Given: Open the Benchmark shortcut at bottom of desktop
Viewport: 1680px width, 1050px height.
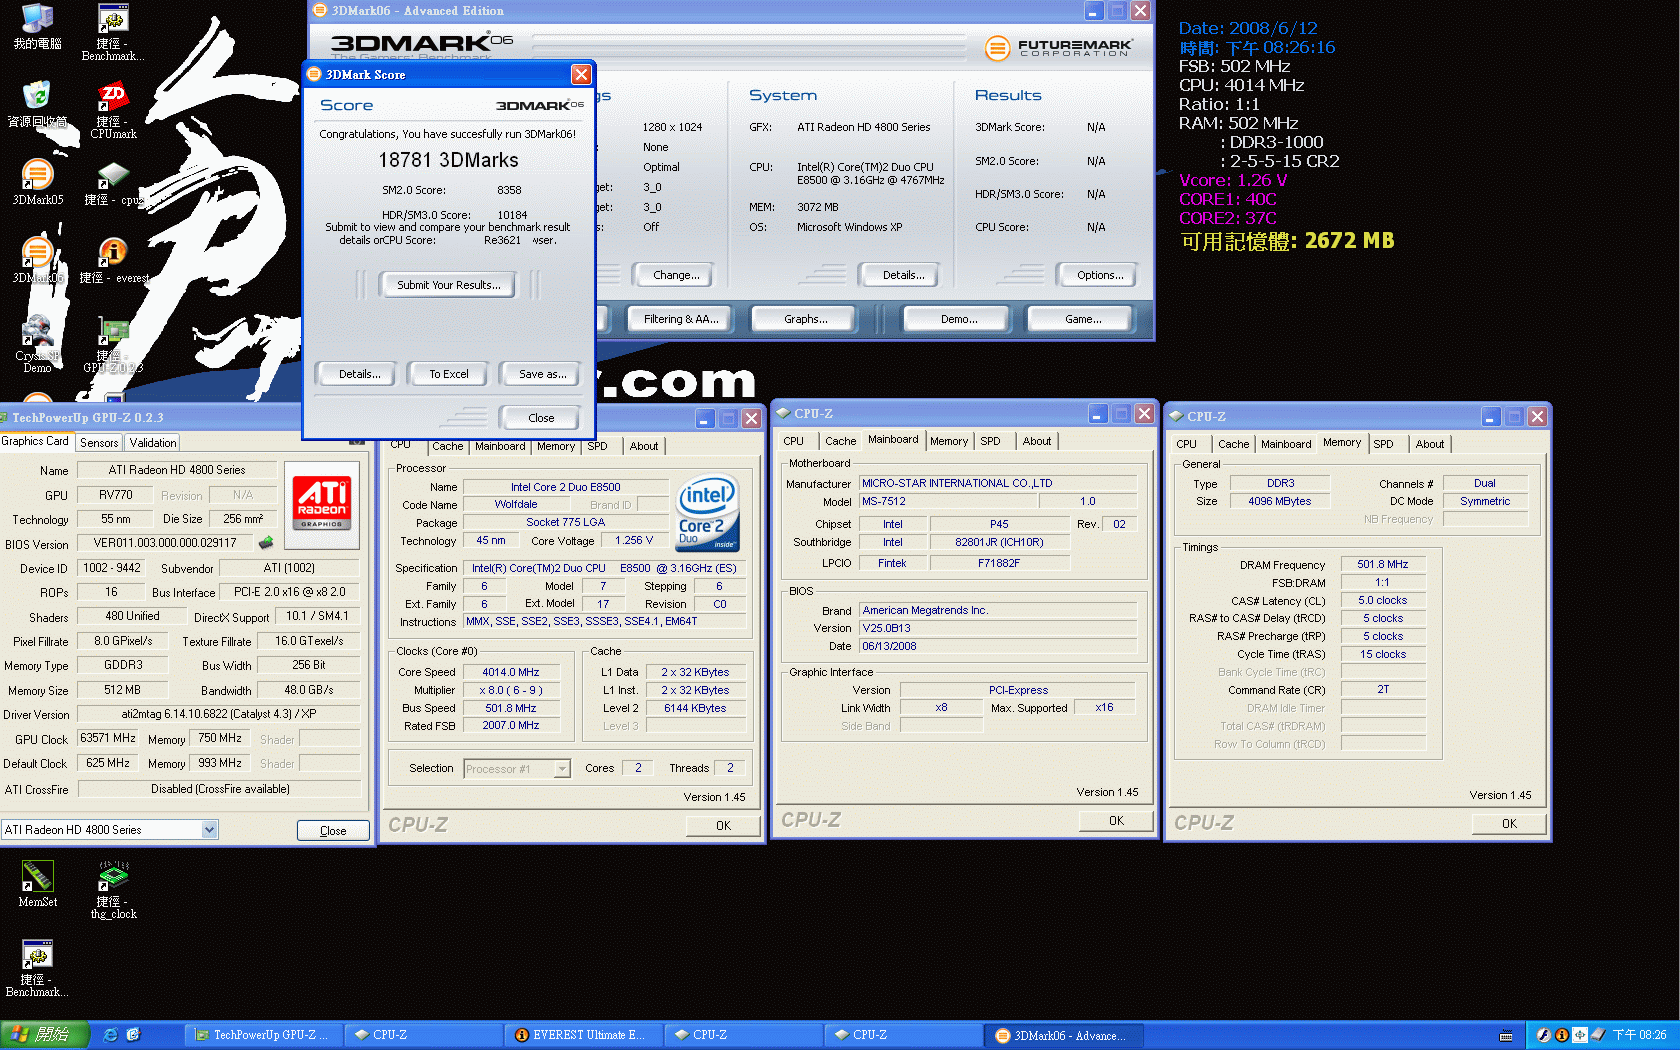Looking at the screenshot, I should pyautogui.click(x=37, y=967).
